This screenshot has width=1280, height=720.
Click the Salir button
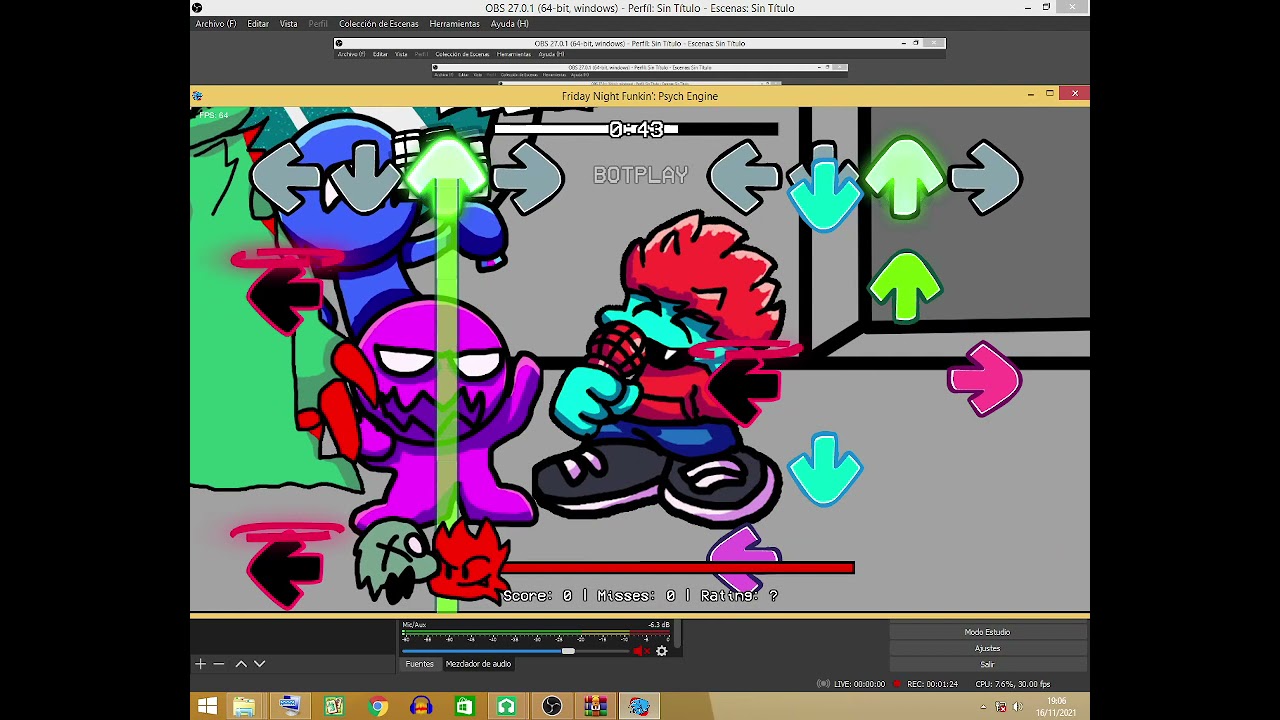pyautogui.click(x=987, y=664)
